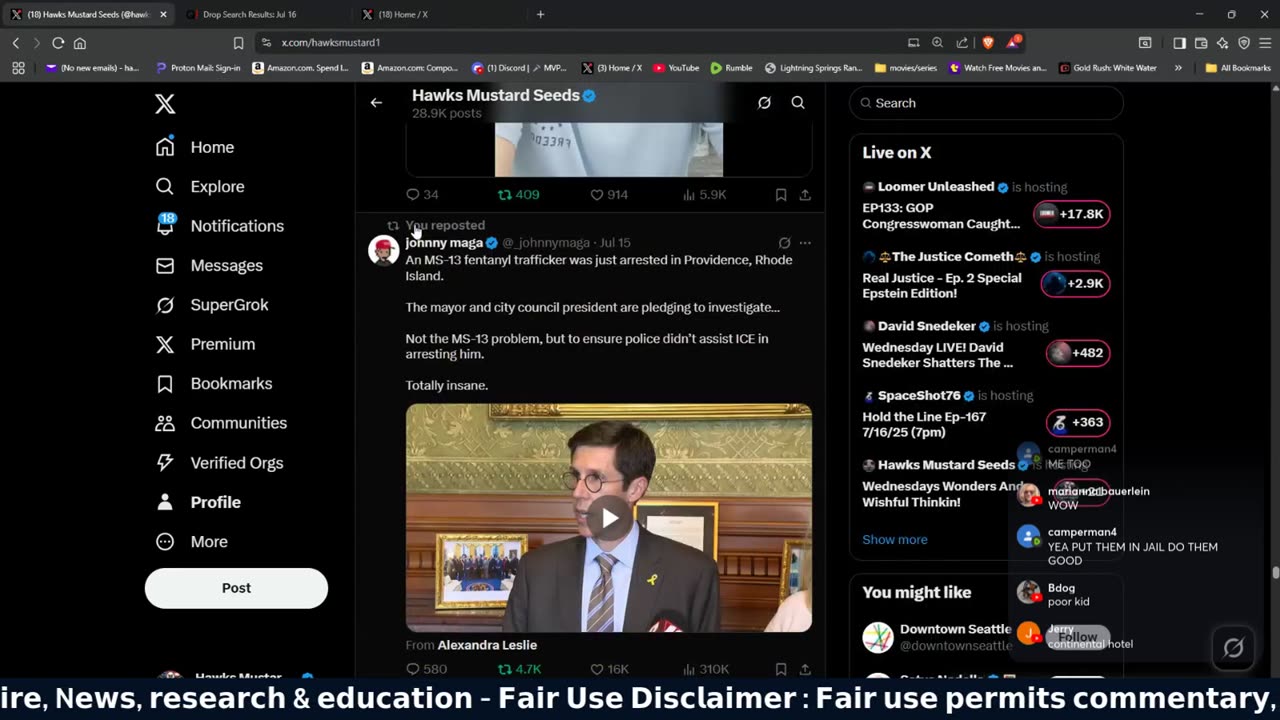Image resolution: width=1280 pixels, height=720 pixels.
Task: Click in the X Search field
Action: pyautogui.click(x=986, y=103)
